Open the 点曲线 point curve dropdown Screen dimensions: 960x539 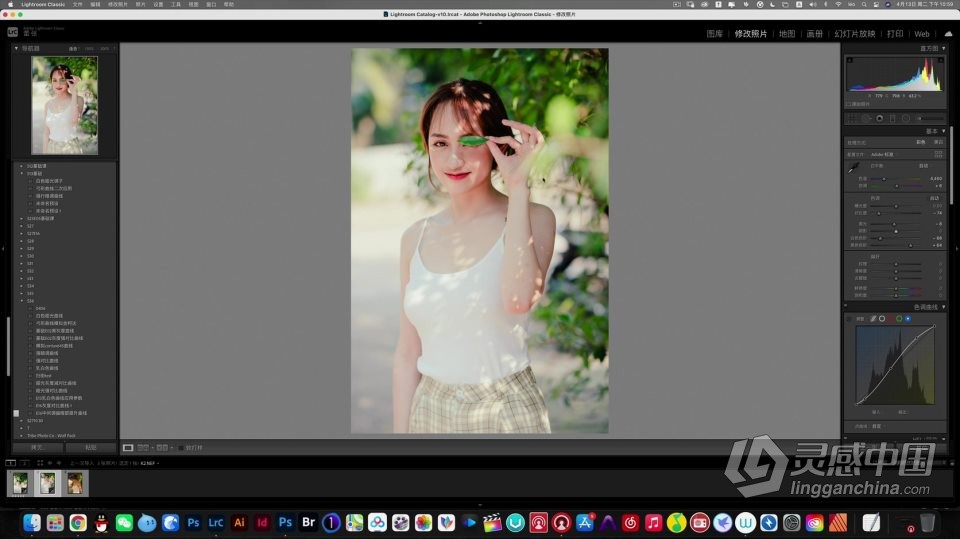[x=877, y=426]
